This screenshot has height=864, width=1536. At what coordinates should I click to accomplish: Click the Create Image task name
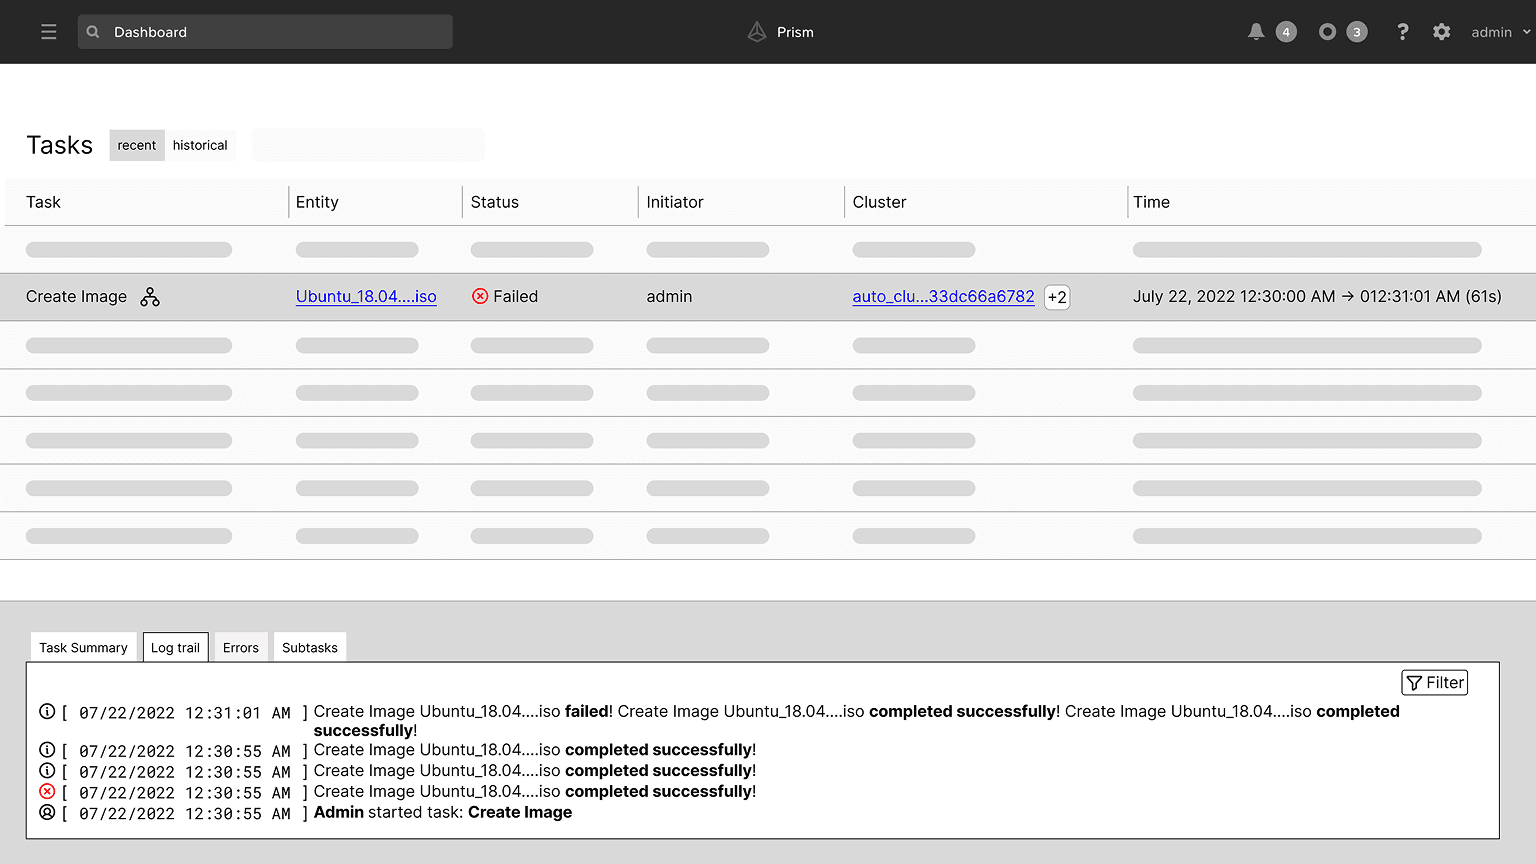click(76, 297)
